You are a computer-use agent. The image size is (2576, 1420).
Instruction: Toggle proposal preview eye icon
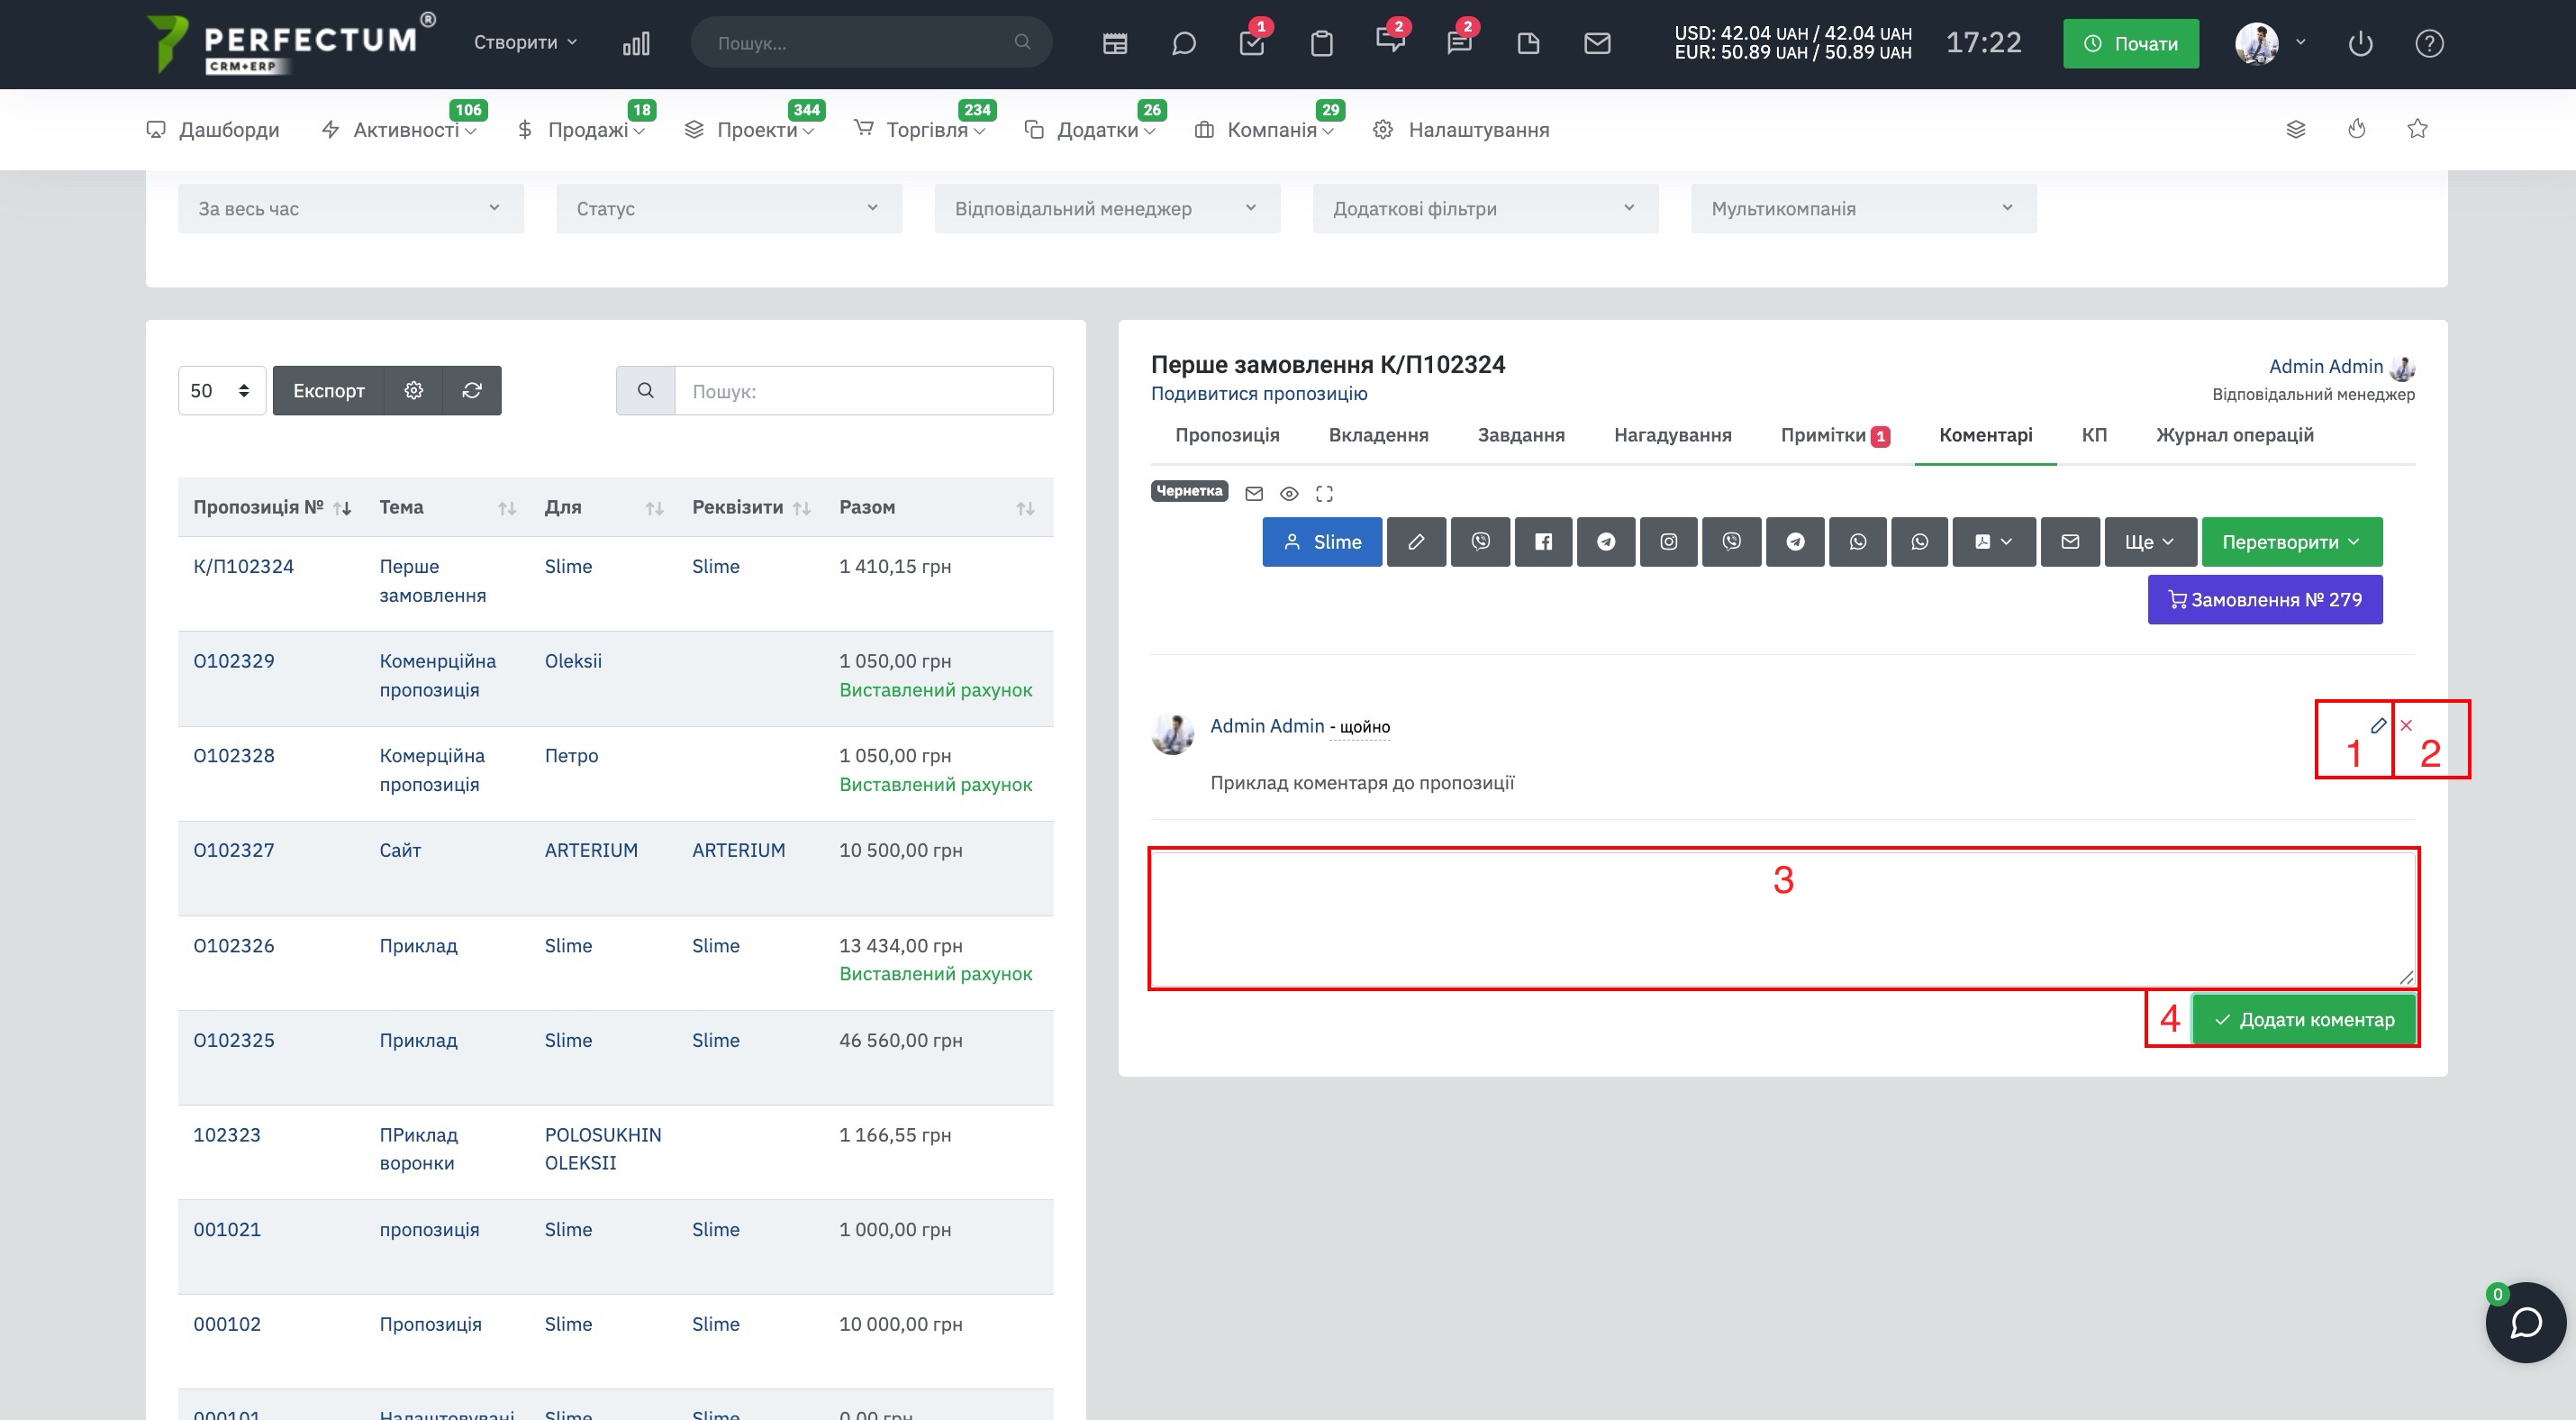(x=1289, y=493)
